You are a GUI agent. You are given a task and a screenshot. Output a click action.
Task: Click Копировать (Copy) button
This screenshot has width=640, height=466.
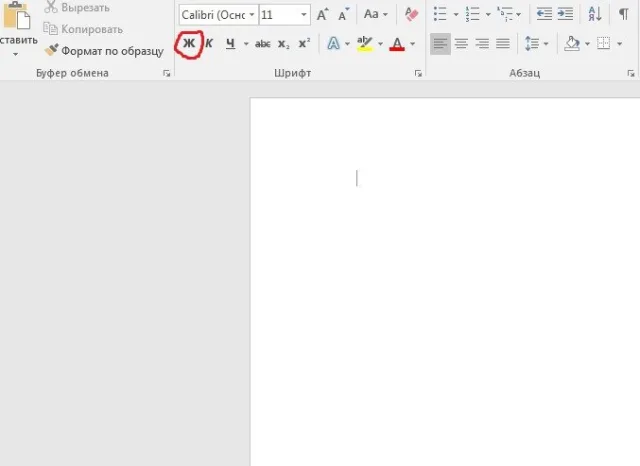click(83, 29)
